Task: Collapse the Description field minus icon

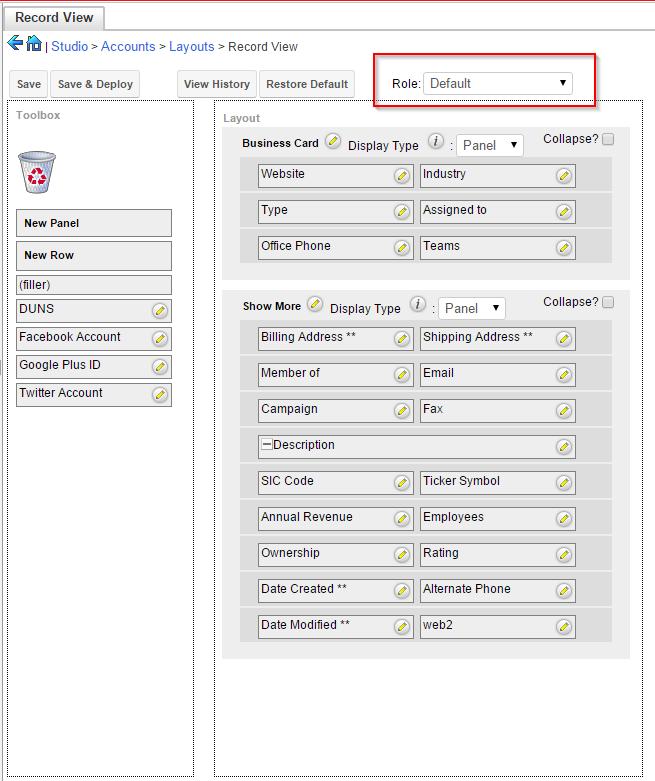Action: coord(267,444)
